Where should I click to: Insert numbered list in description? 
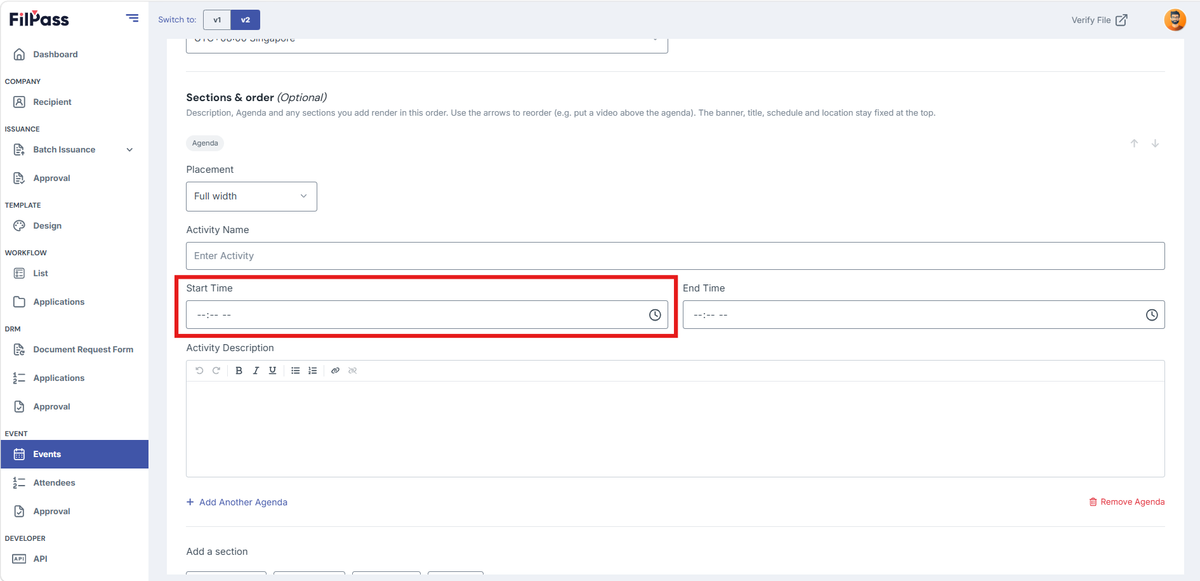click(x=313, y=370)
